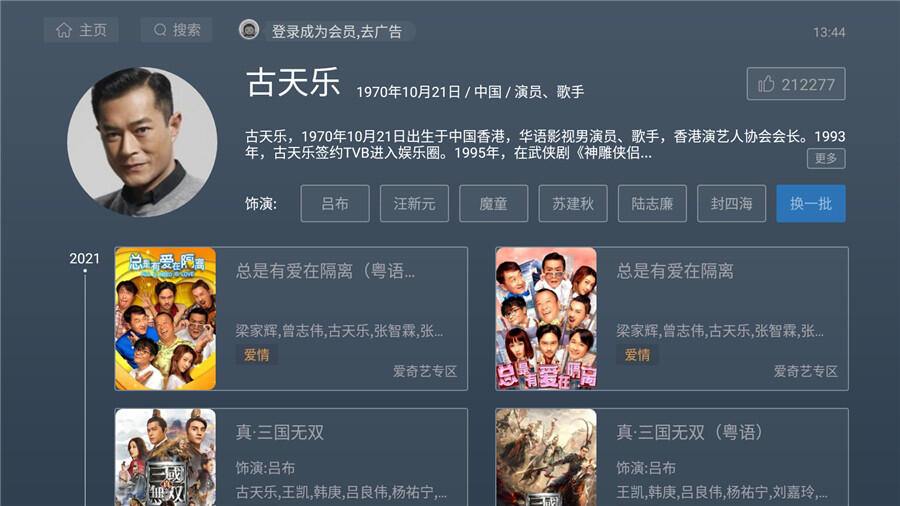
Task: Select the 陆志廉 role tag
Action: click(652, 204)
